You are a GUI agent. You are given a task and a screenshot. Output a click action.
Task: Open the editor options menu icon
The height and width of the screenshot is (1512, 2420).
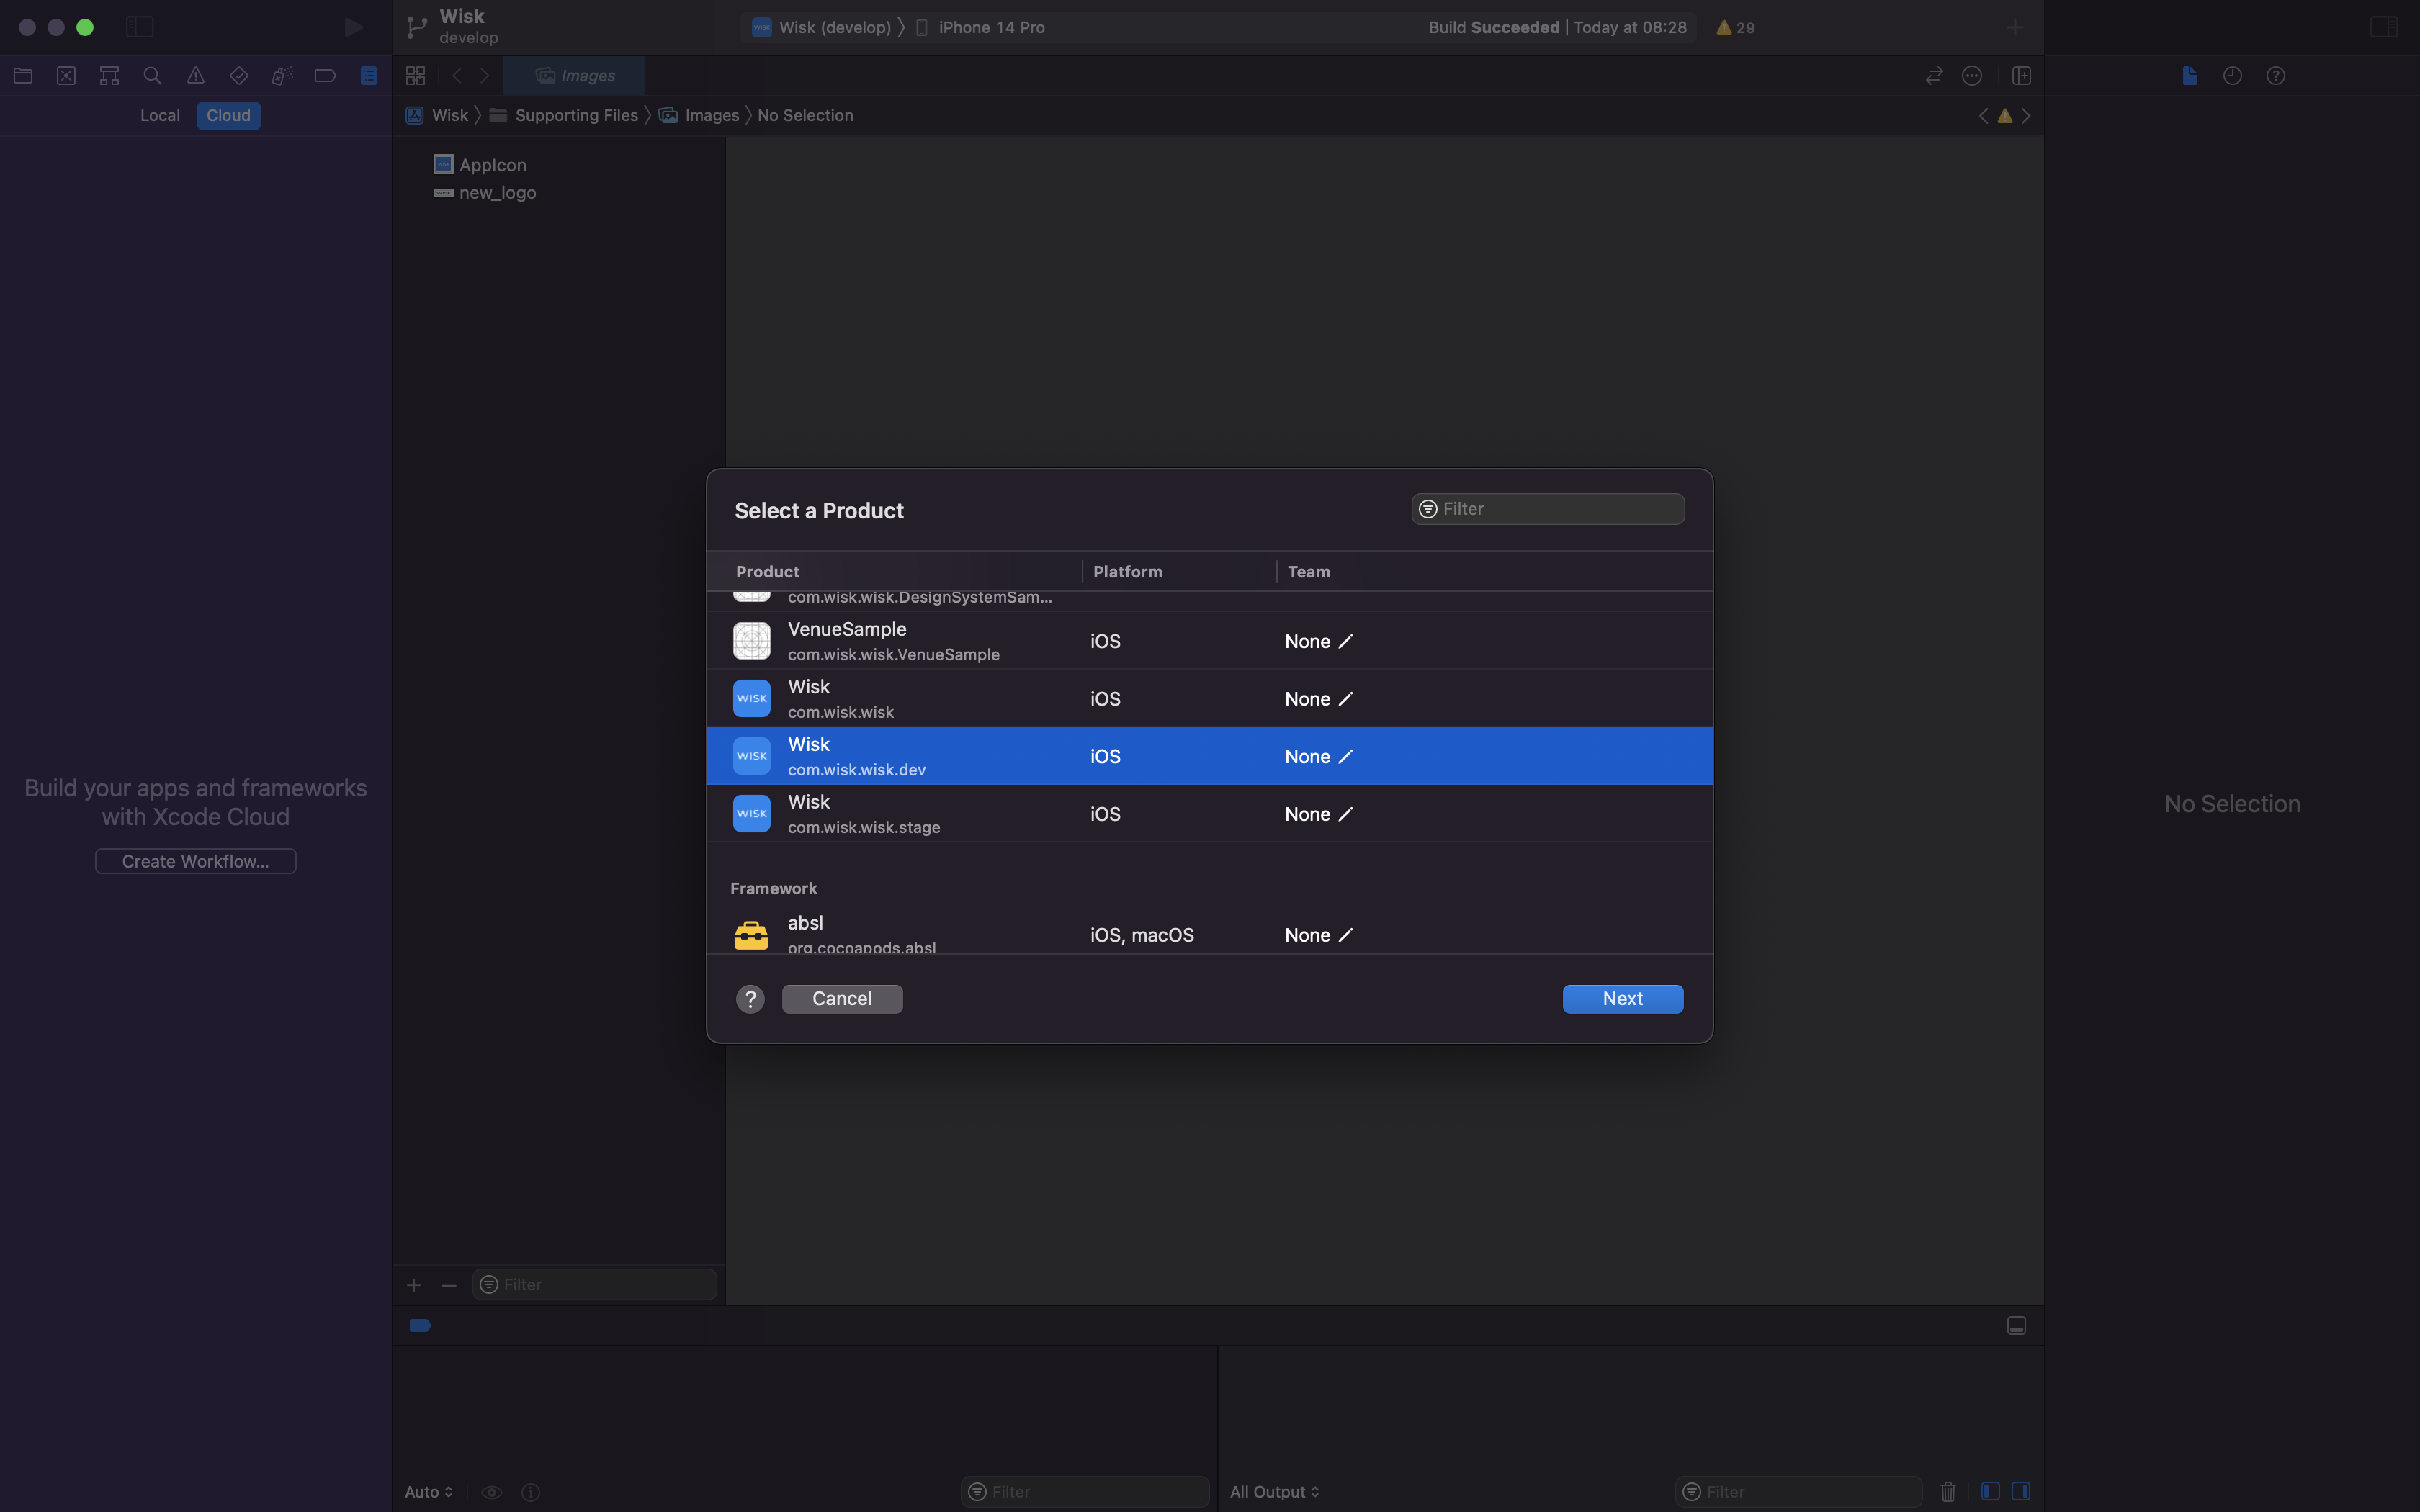[x=1972, y=75]
